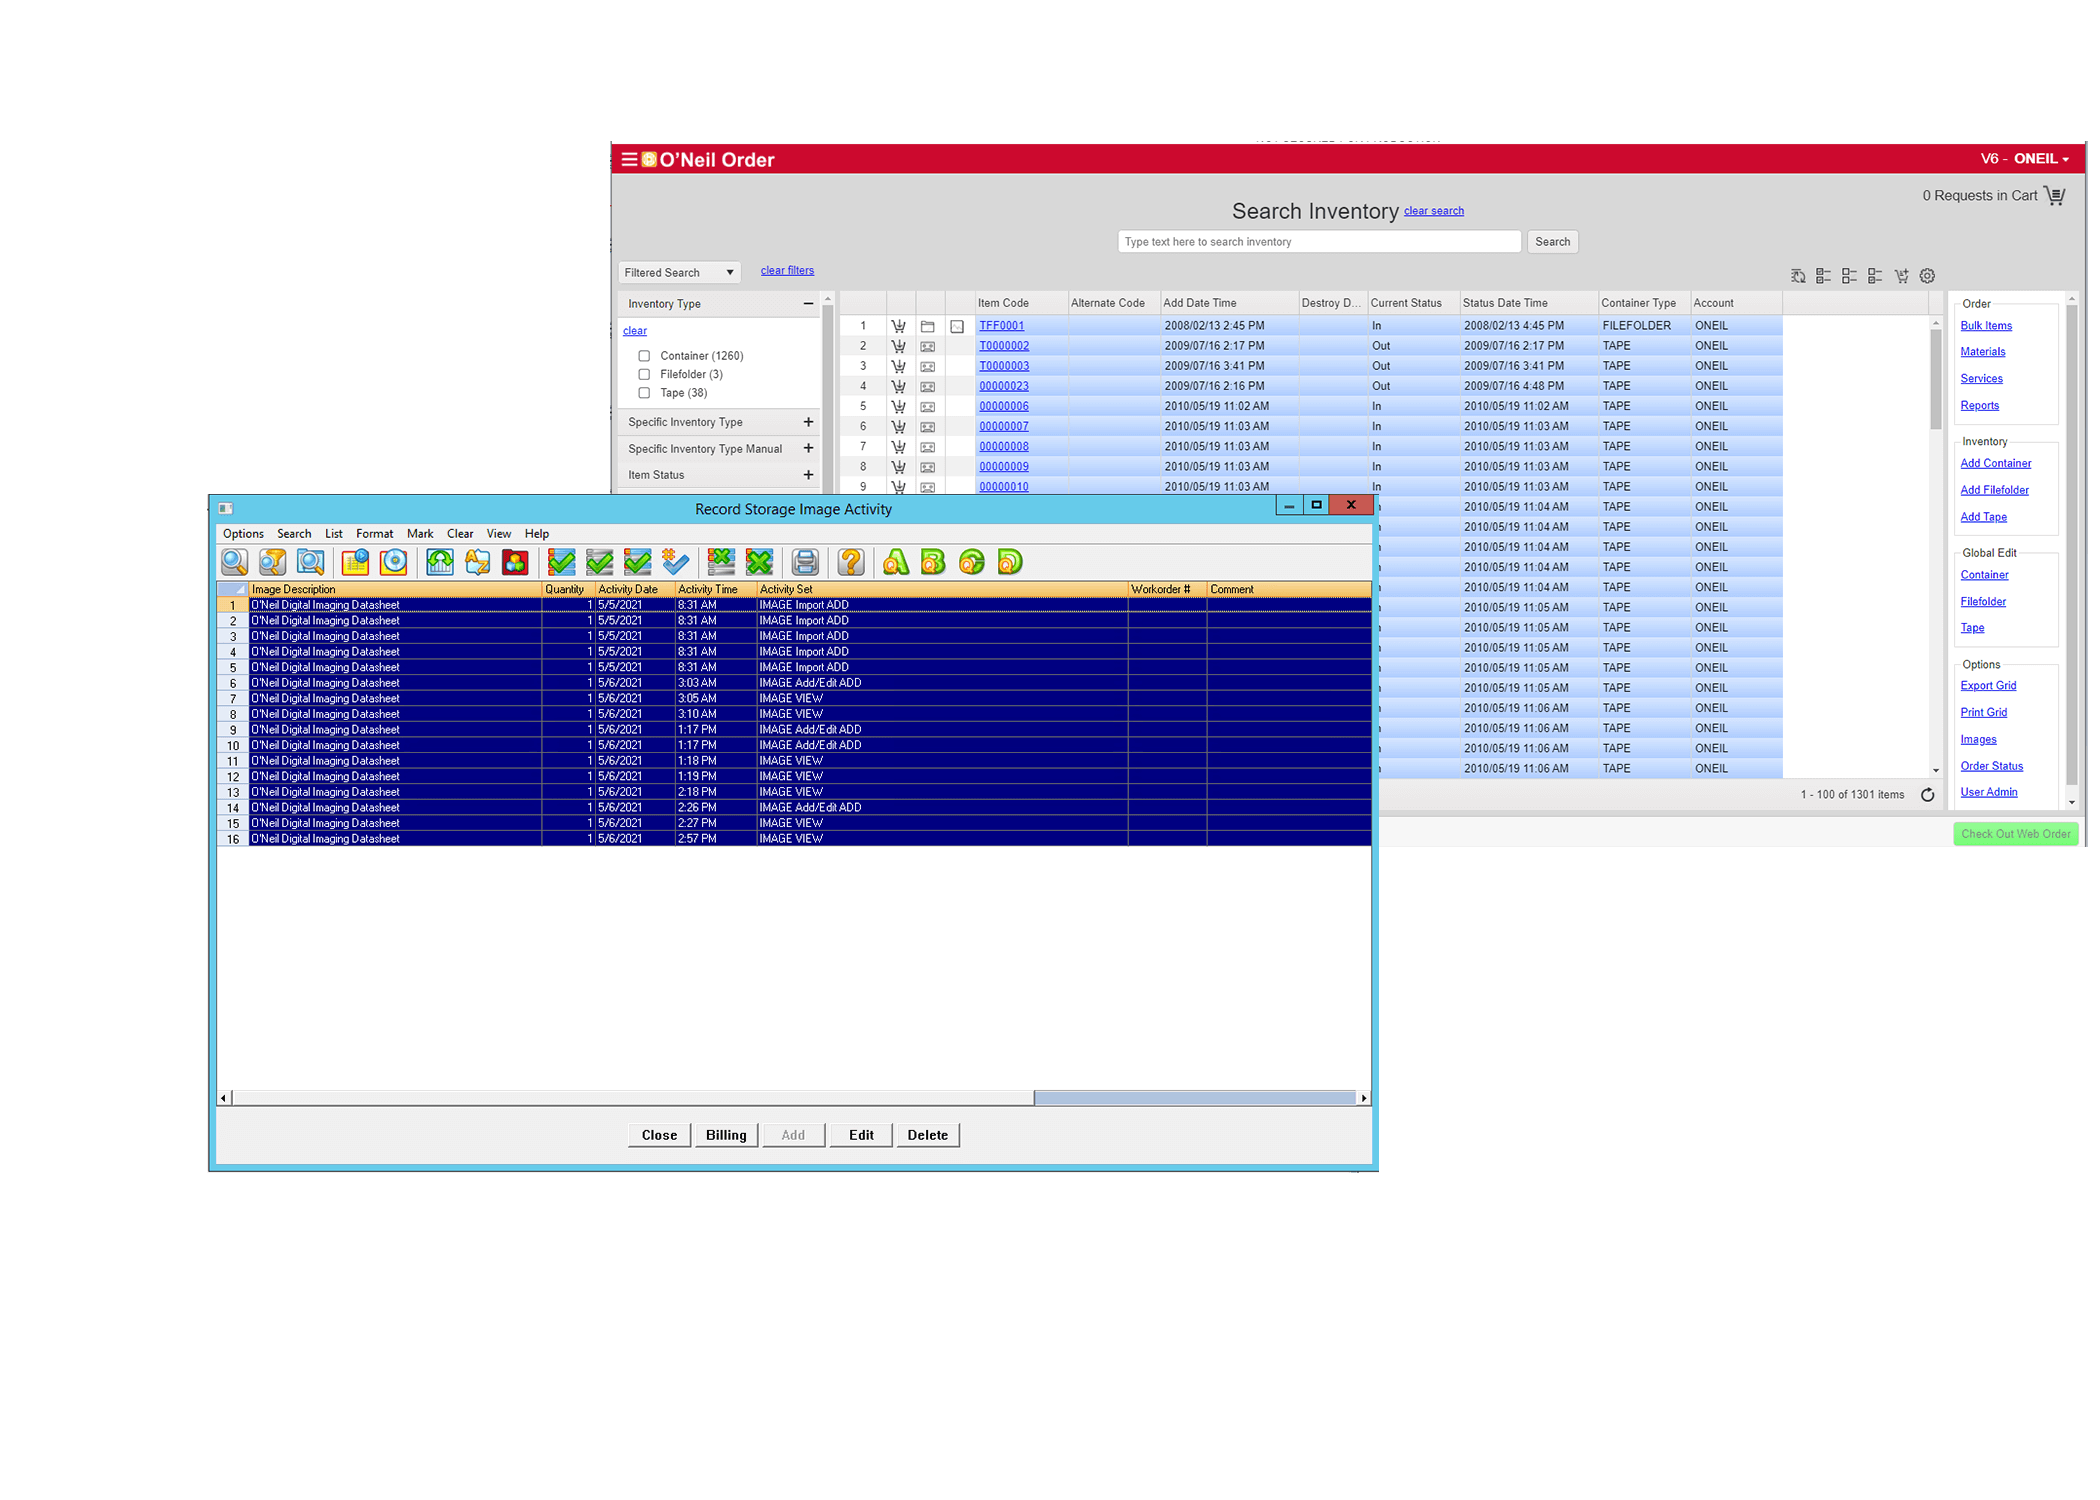Click the select-all checked list icon above grid

point(1823,276)
